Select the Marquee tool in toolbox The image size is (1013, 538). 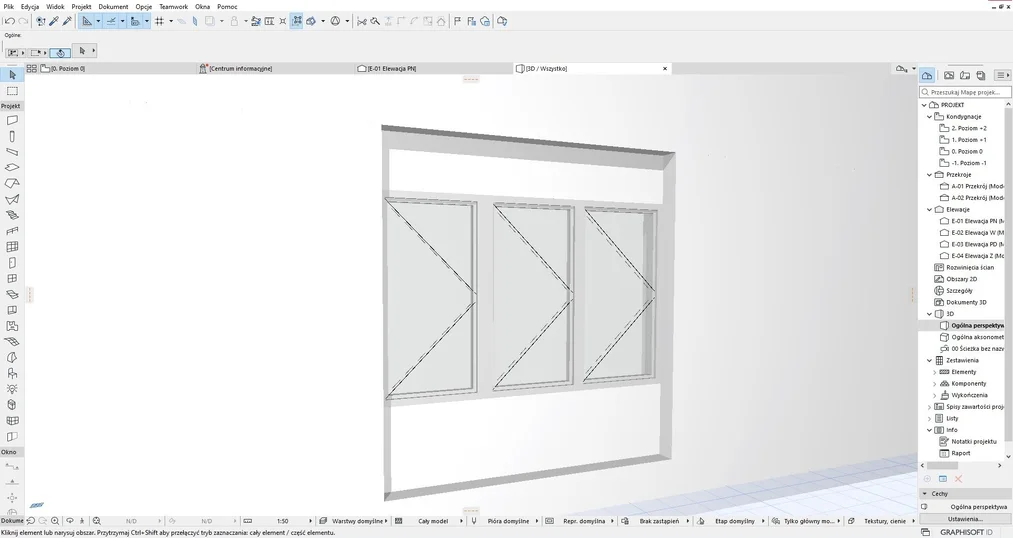tap(12, 91)
